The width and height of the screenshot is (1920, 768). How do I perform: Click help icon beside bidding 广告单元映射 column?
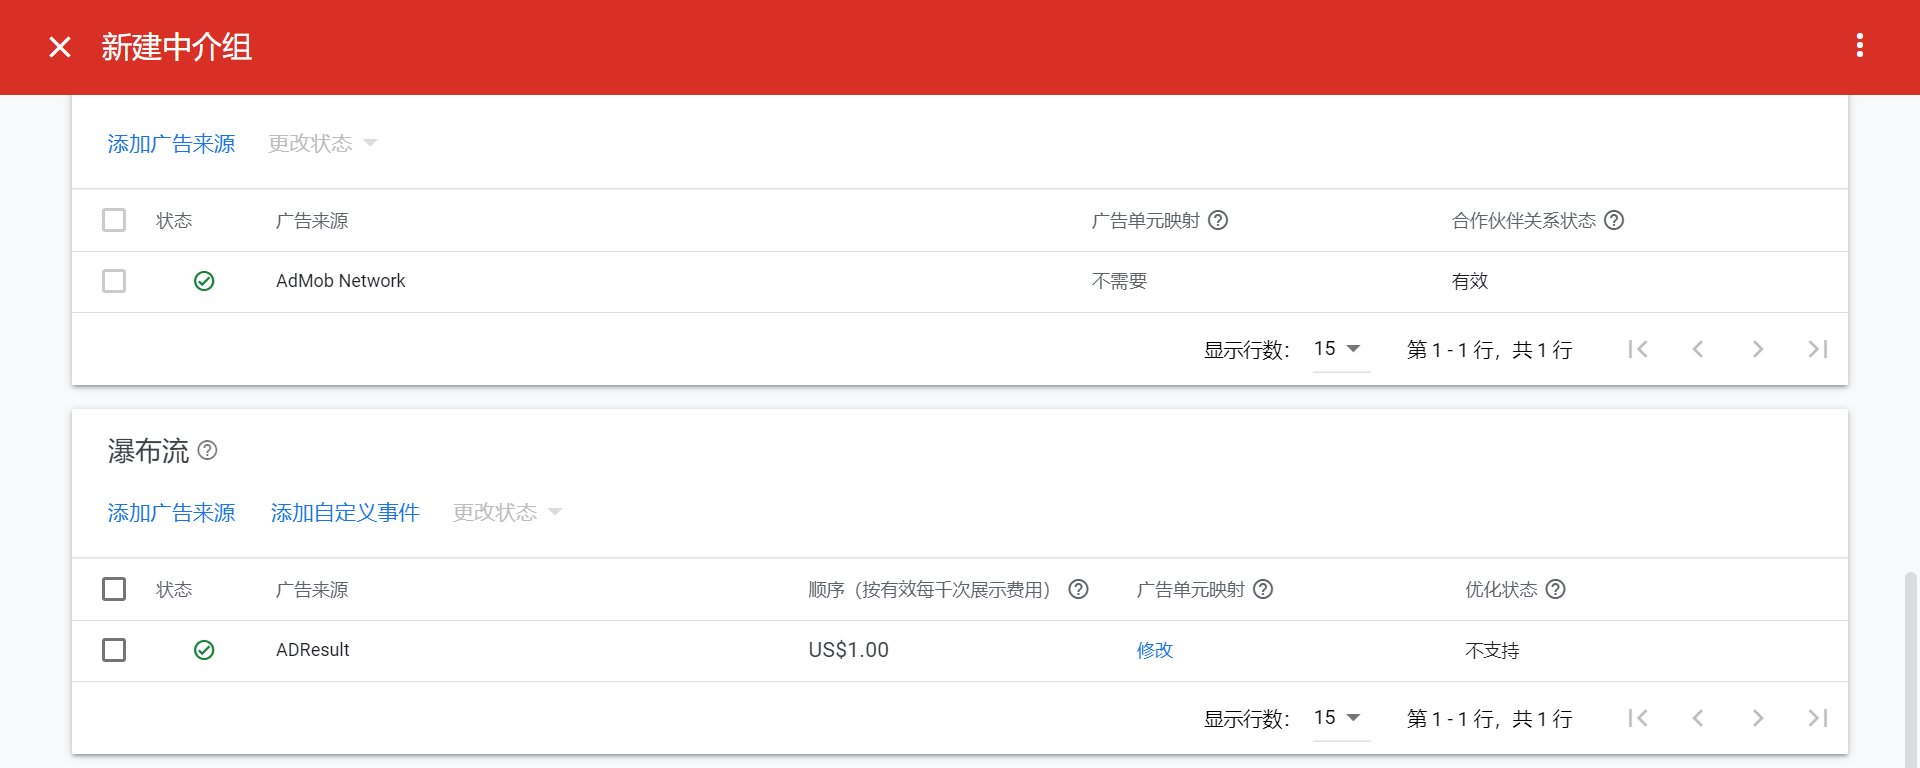pyautogui.click(x=1218, y=220)
